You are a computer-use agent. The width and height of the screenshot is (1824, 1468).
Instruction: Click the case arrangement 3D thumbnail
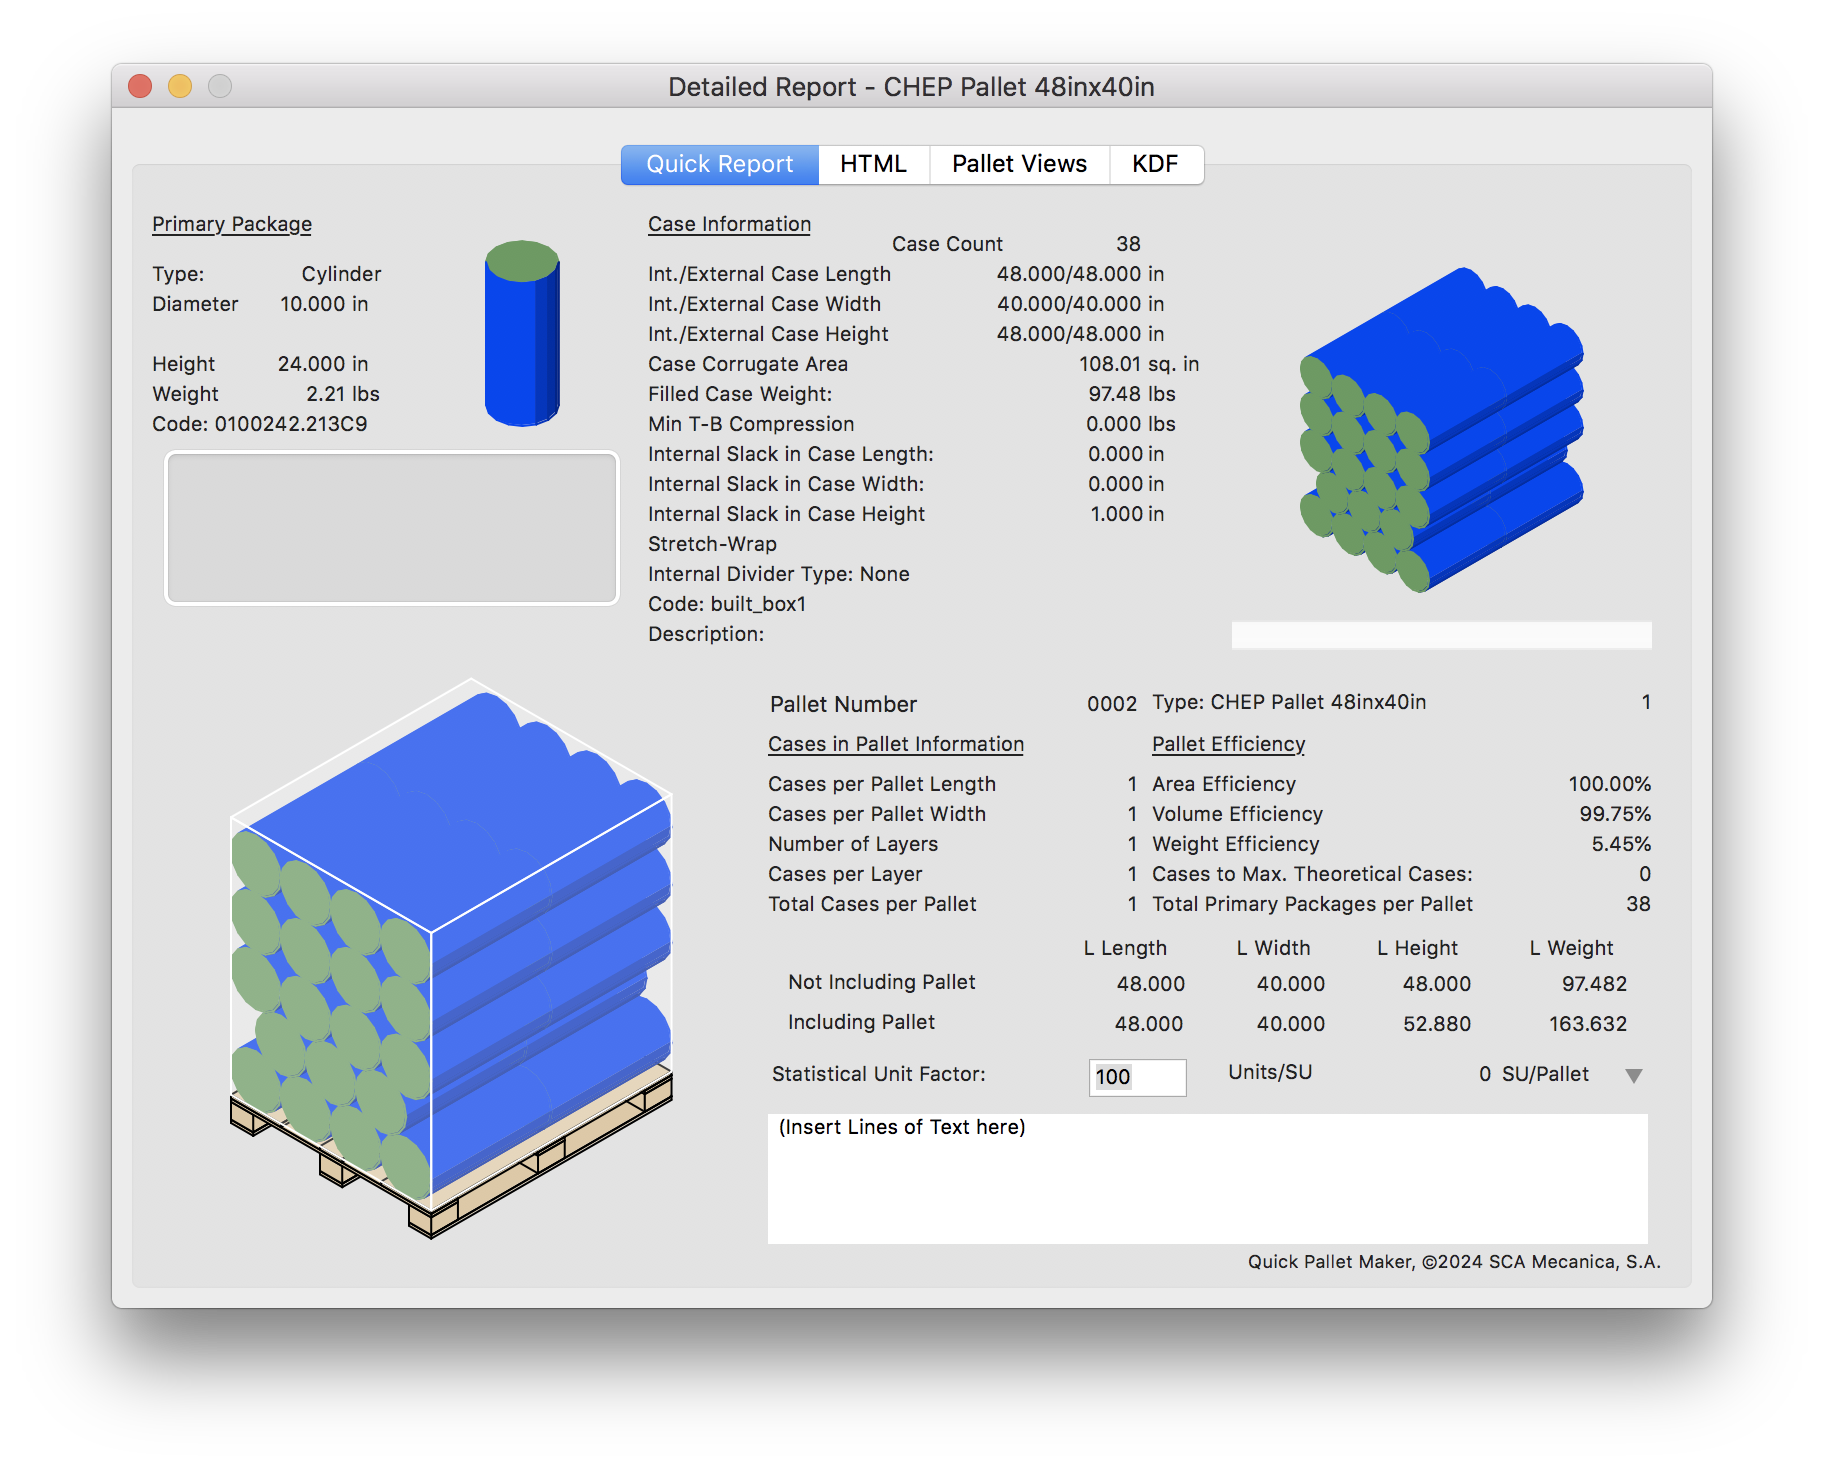pyautogui.click(x=1441, y=430)
